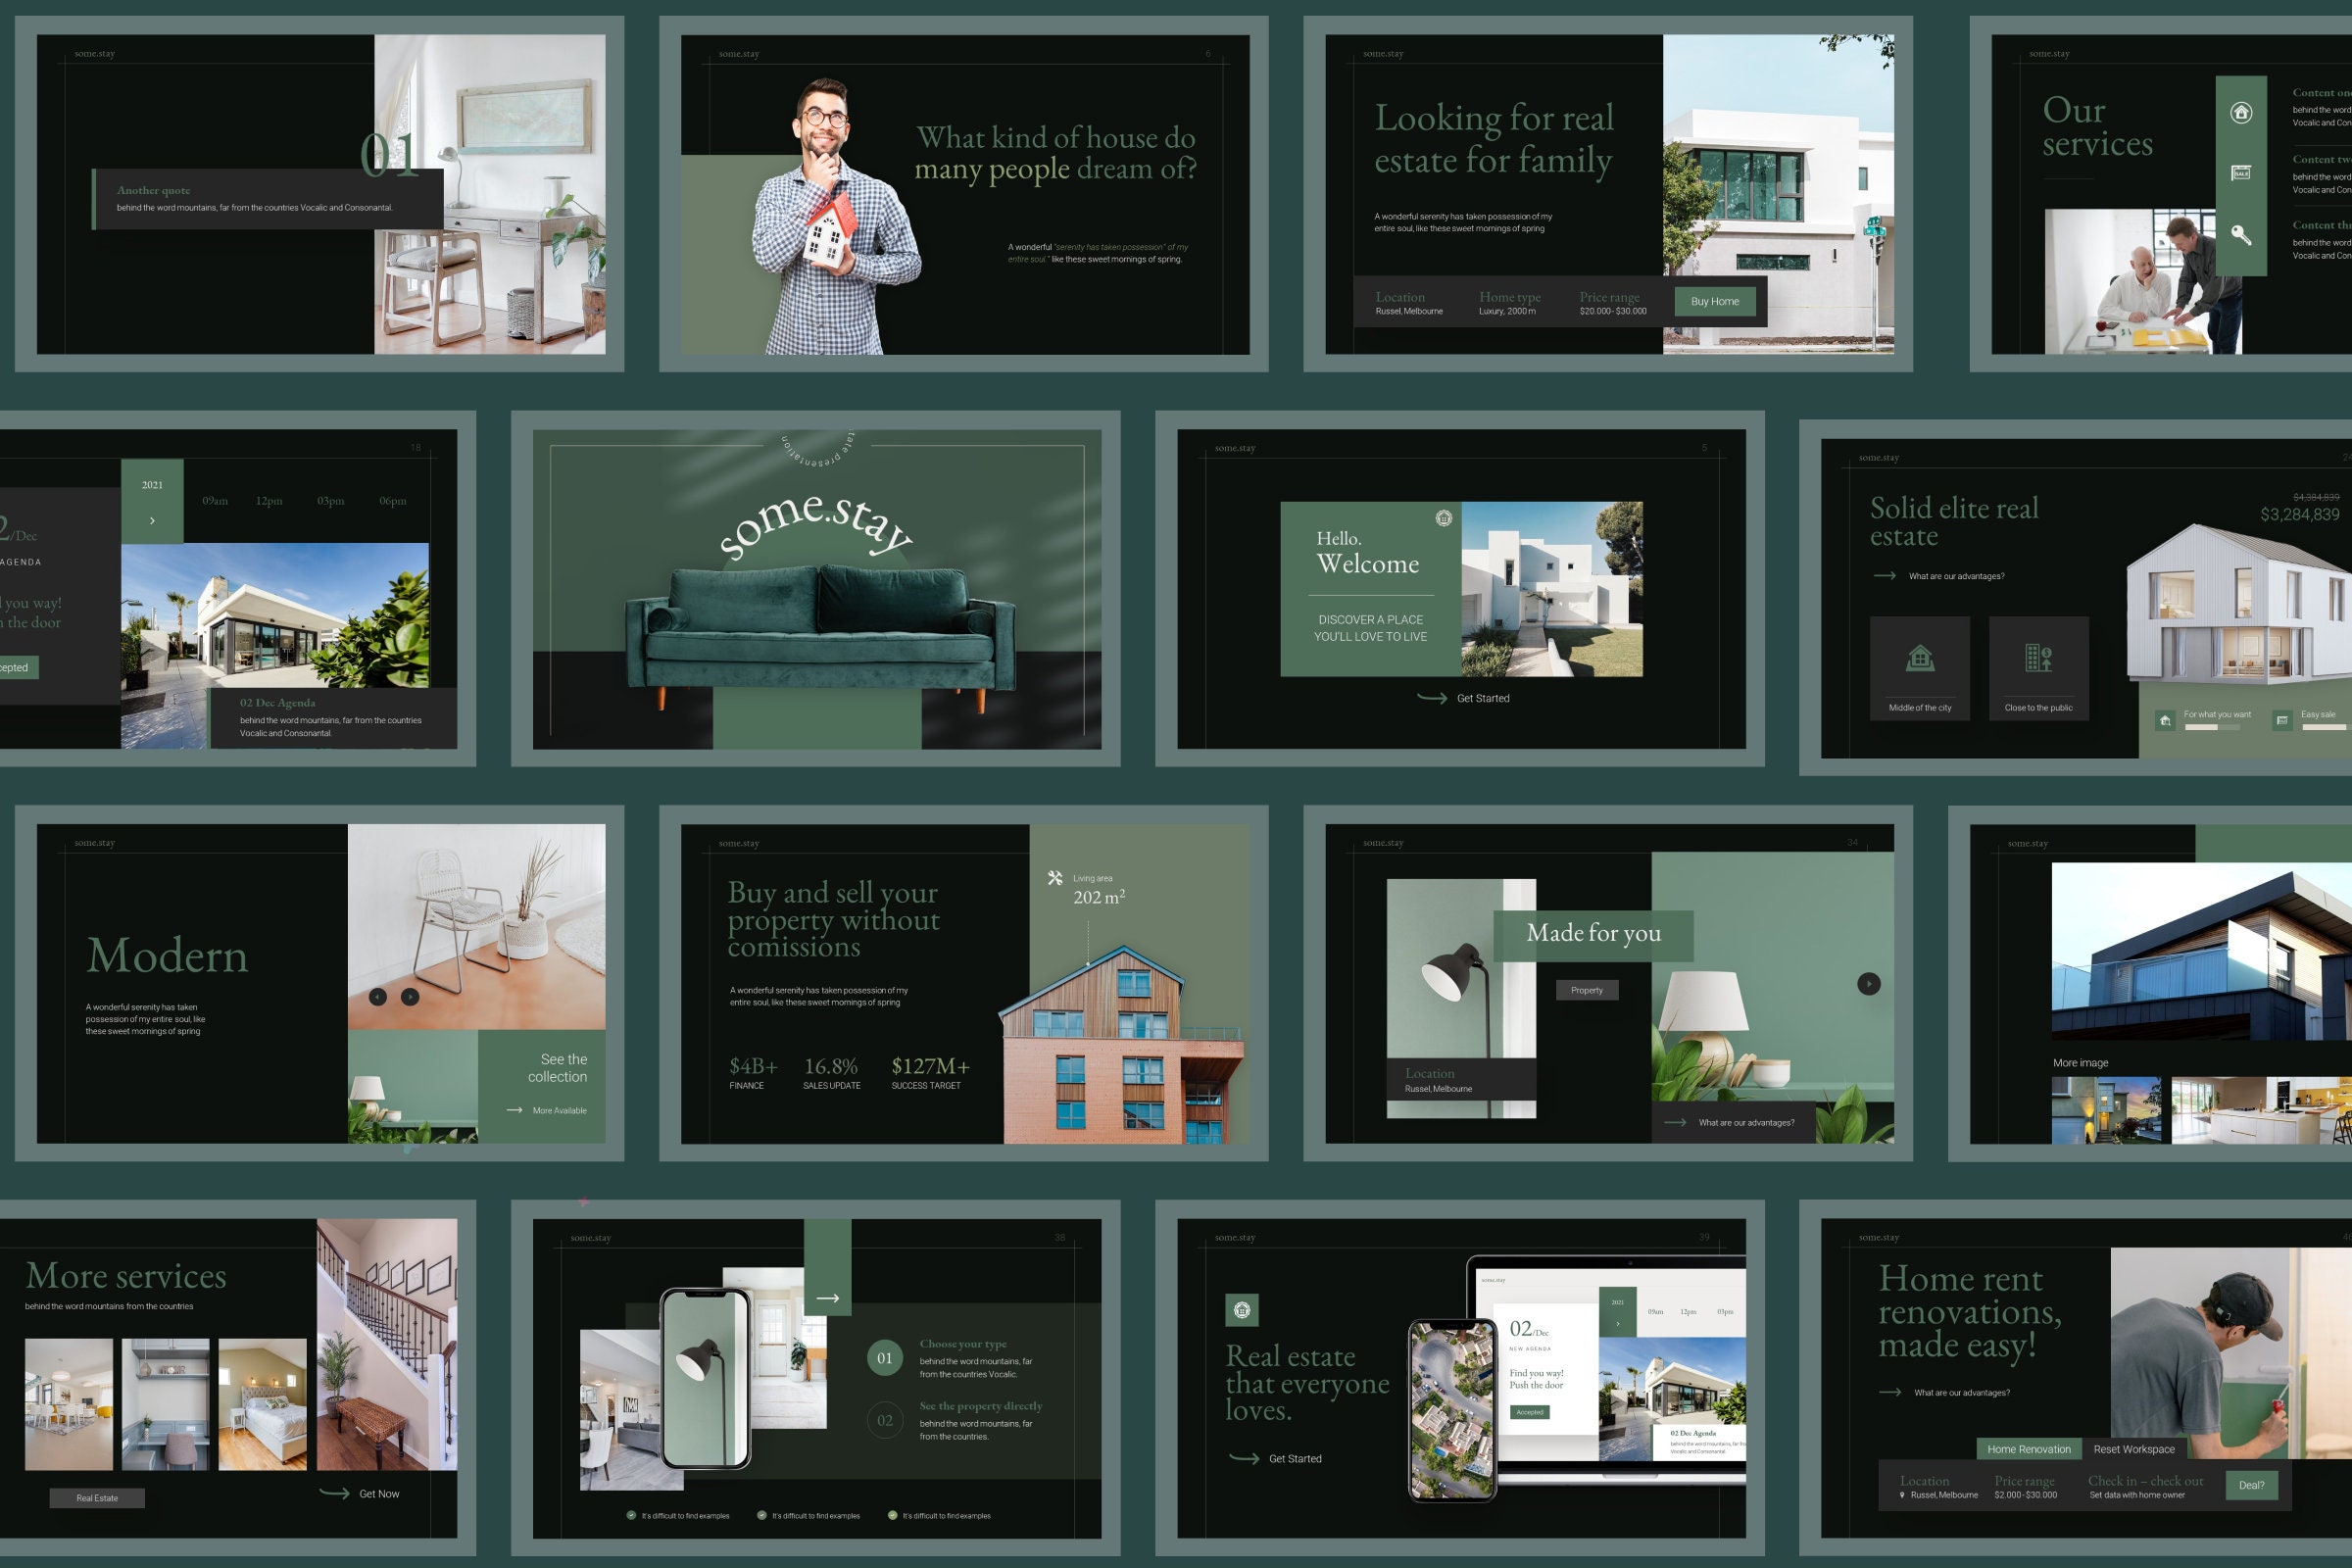Click the Property button on Made for you slide
The height and width of the screenshot is (1568, 2352).
tap(1587, 990)
